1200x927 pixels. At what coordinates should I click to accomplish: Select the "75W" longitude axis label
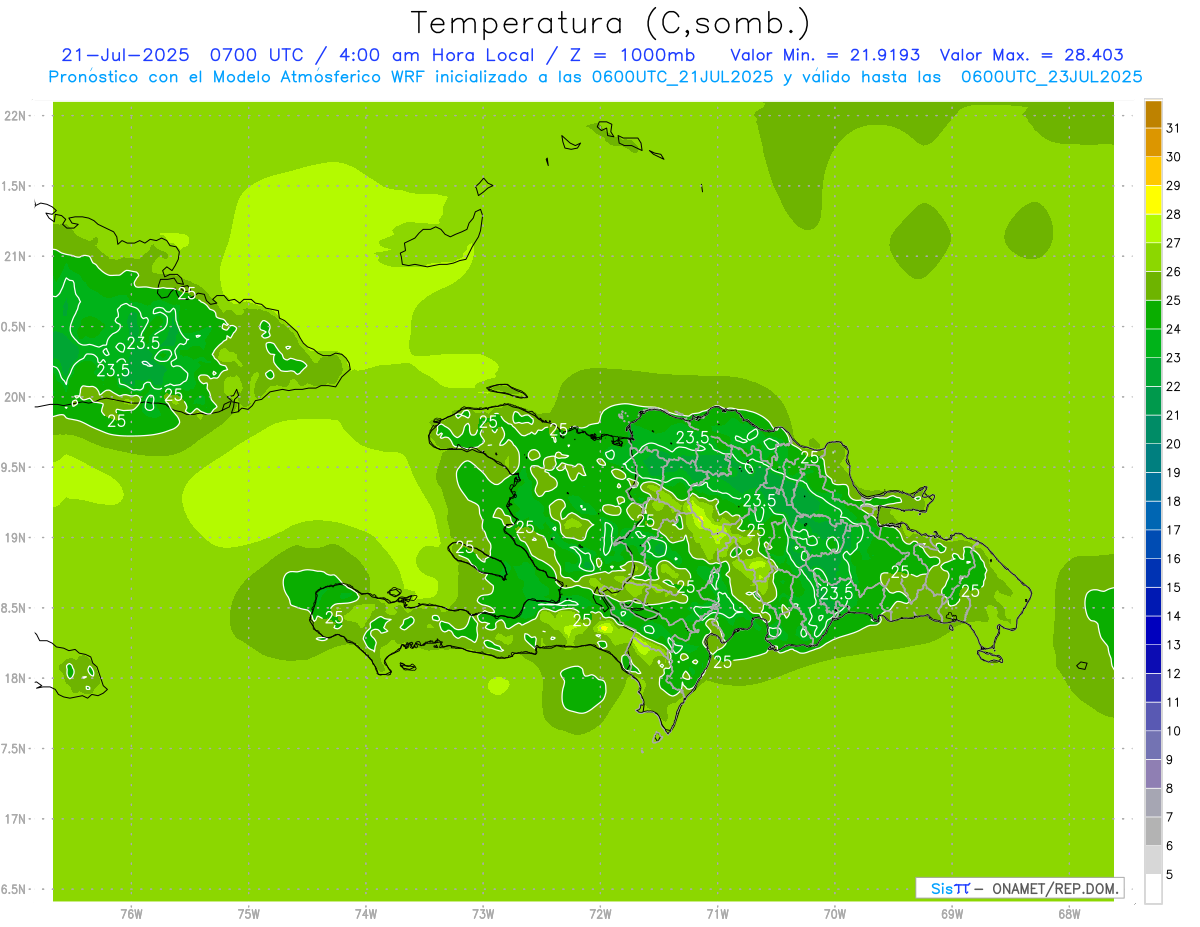(x=249, y=913)
